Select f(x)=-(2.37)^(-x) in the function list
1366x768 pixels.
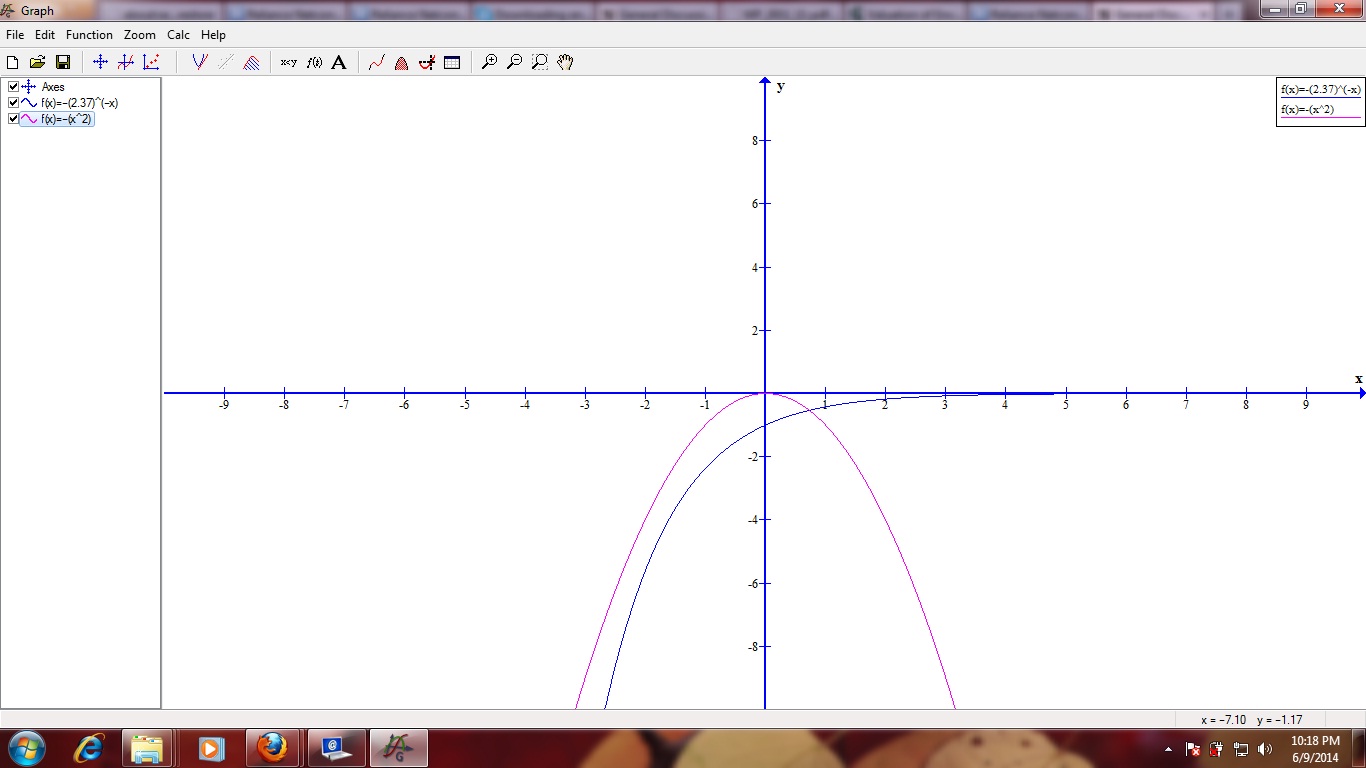[79, 103]
